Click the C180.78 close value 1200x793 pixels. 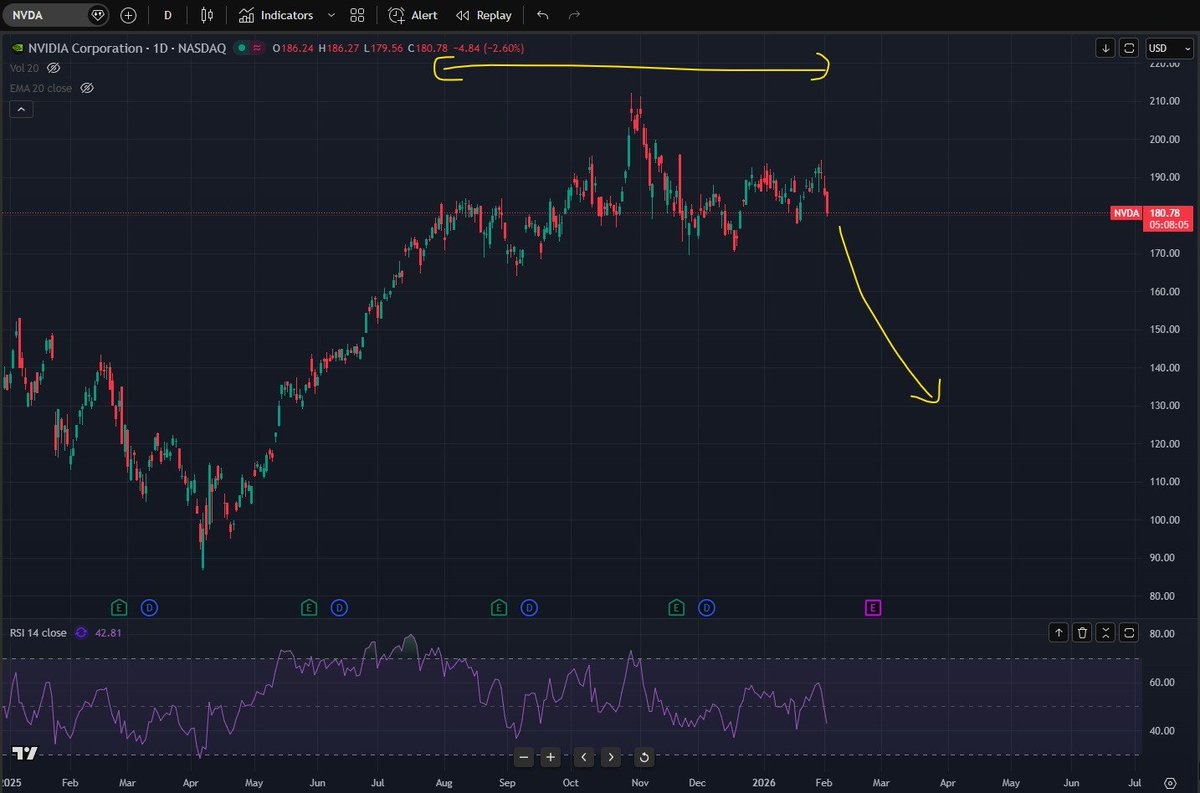428,47
